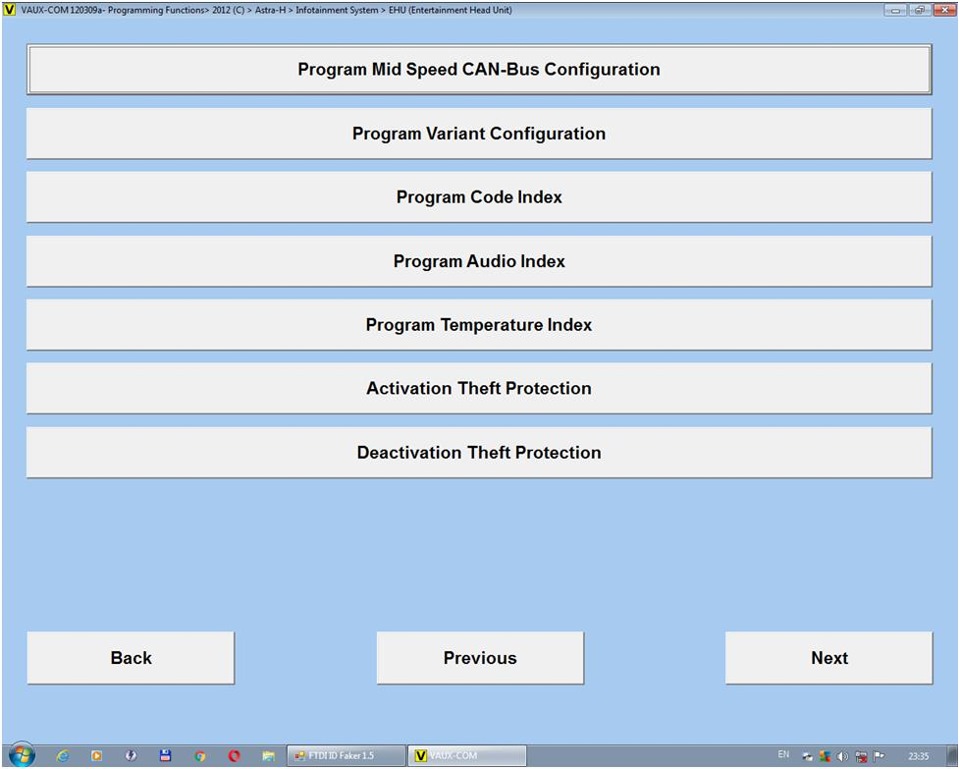
Task: Open the lightning bolt taskbar icon
Action: (130, 756)
